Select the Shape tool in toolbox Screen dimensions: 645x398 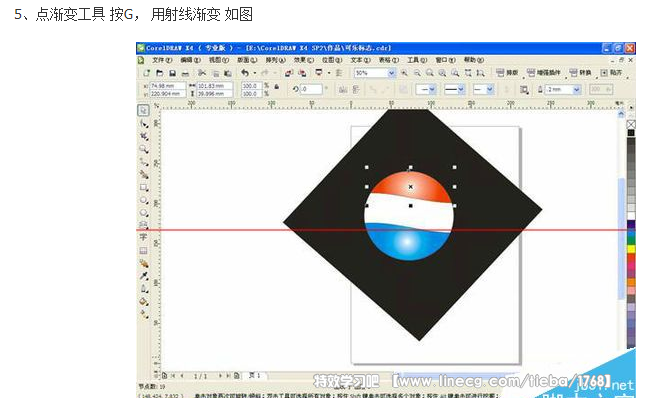[x=143, y=123]
